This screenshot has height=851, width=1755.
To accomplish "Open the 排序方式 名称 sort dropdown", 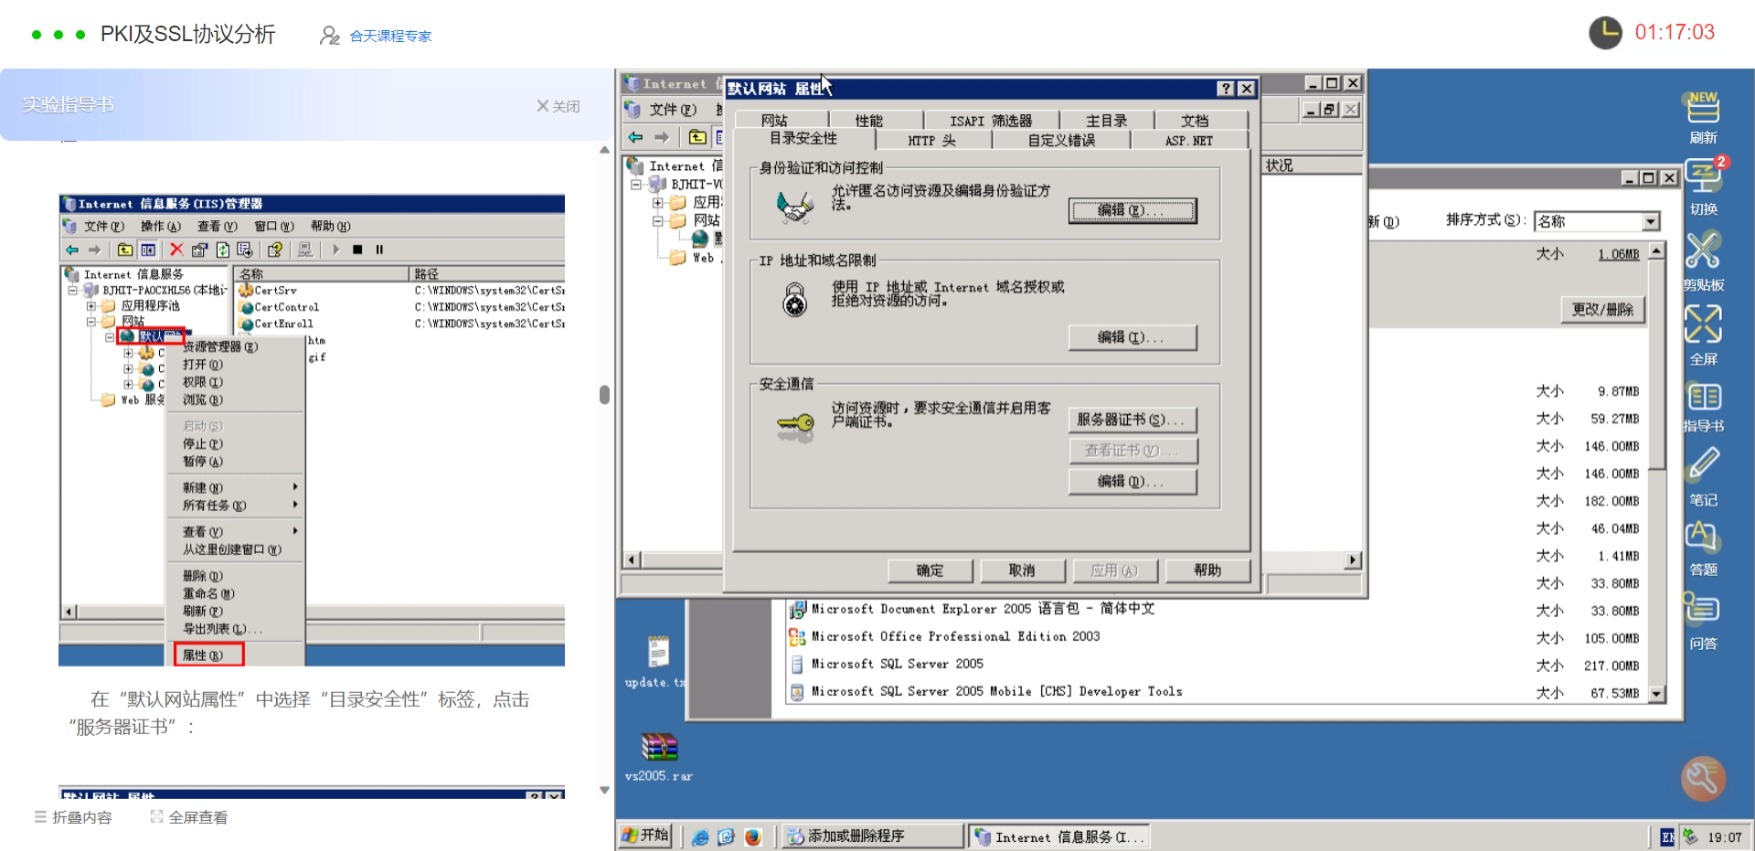I will (1651, 221).
